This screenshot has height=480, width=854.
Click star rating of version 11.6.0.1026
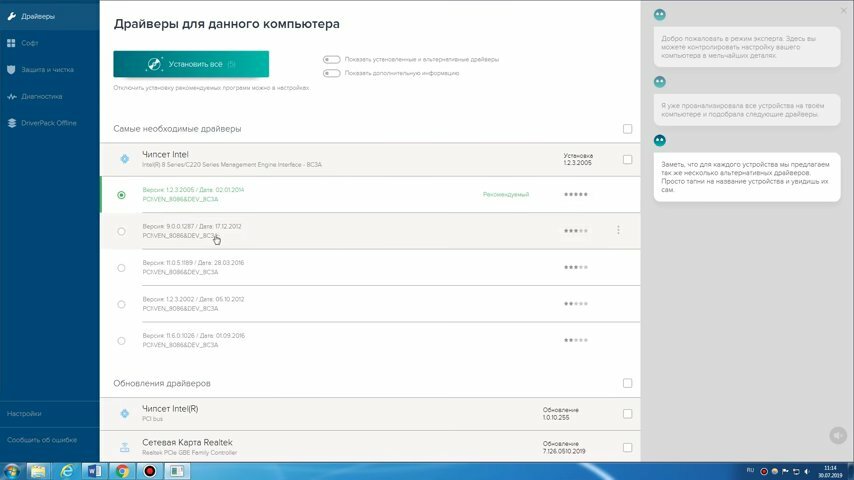(x=576, y=341)
